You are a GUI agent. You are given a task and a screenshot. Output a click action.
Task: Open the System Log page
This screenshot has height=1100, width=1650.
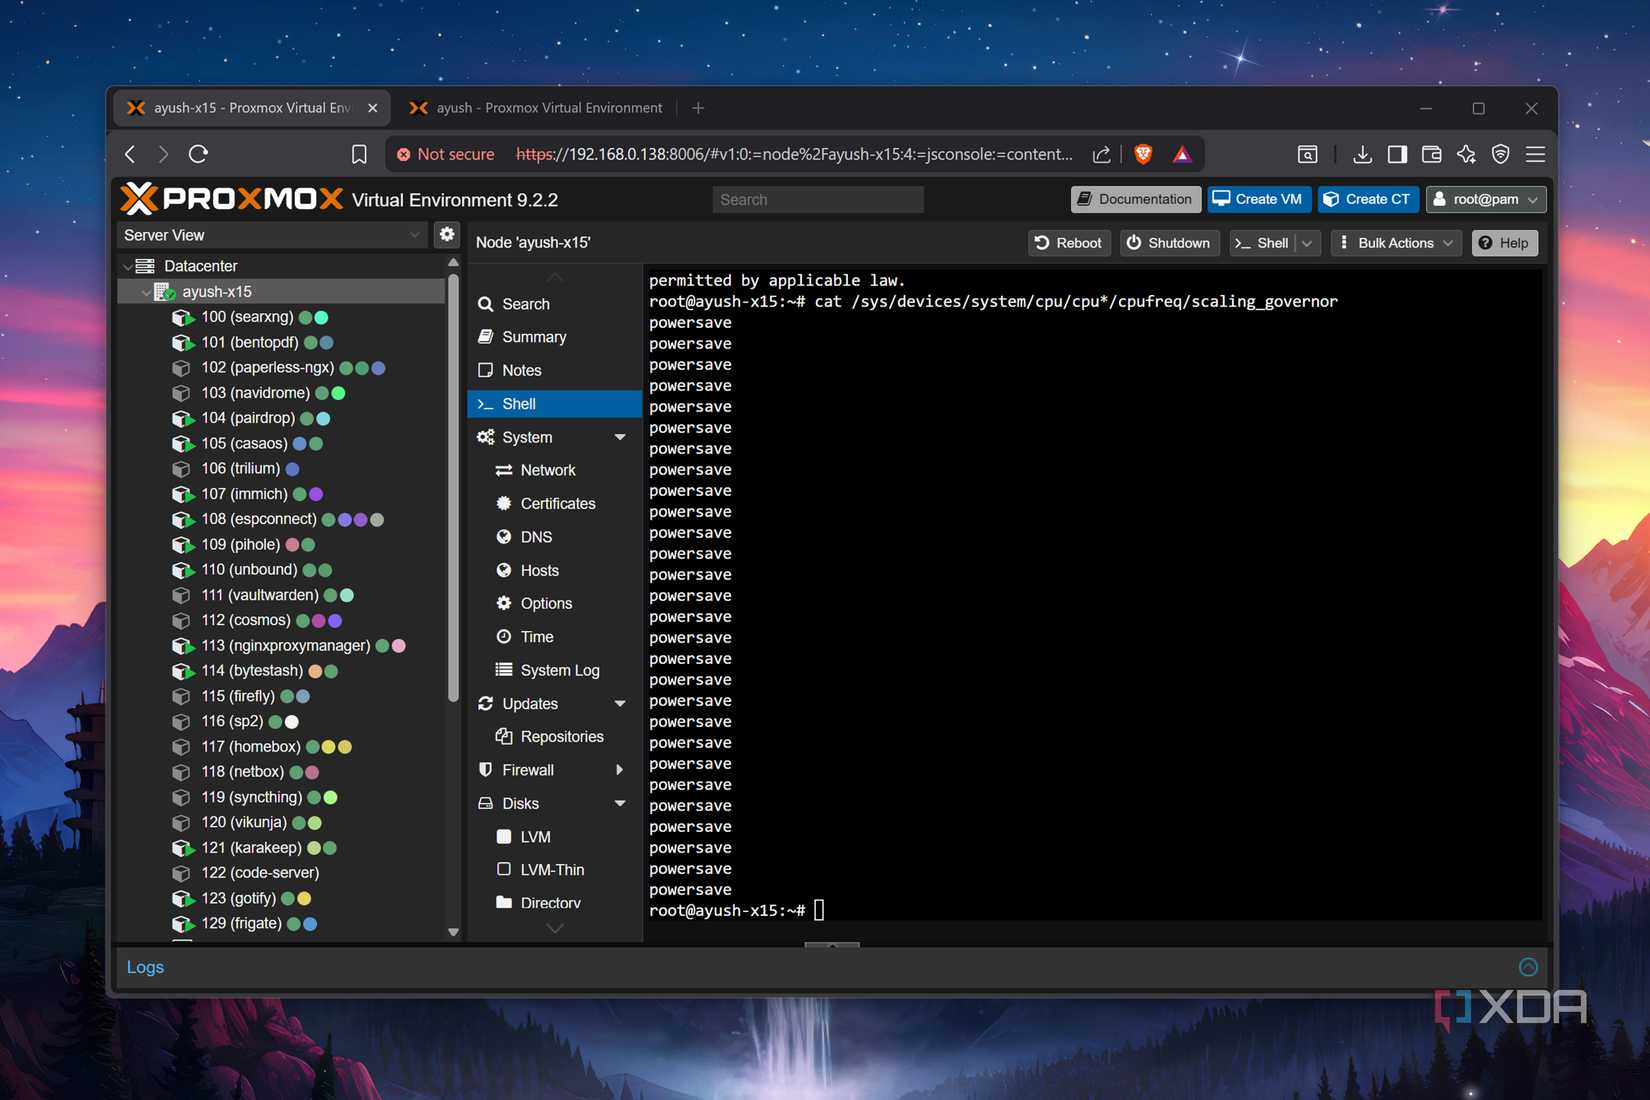[x=554, y=670]
